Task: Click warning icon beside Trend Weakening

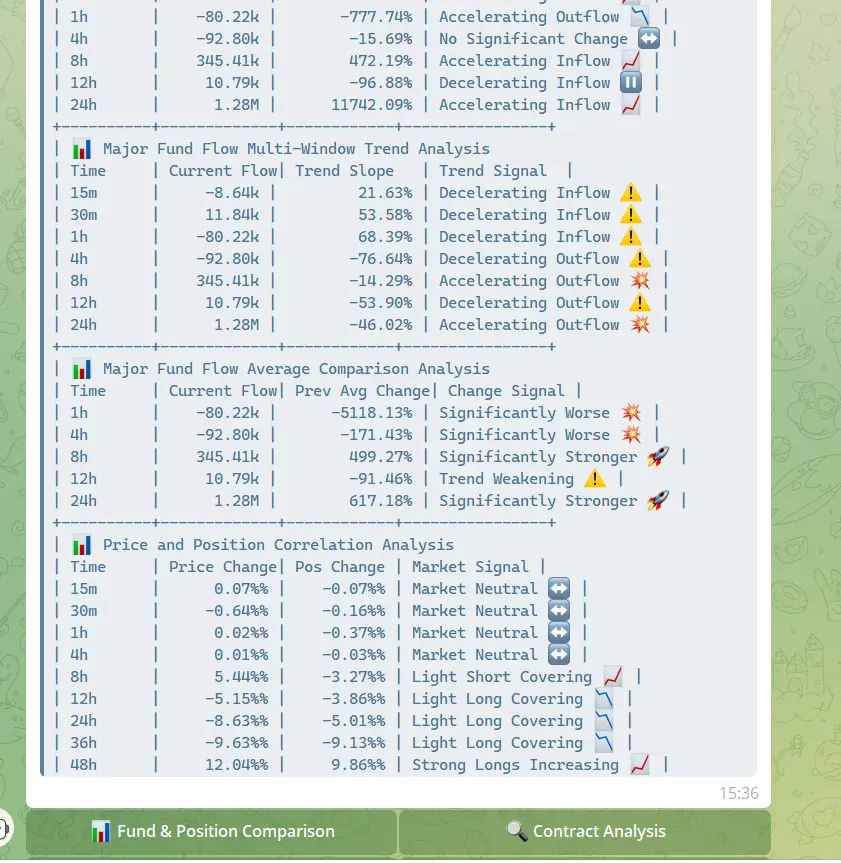Action: point(595,479)
